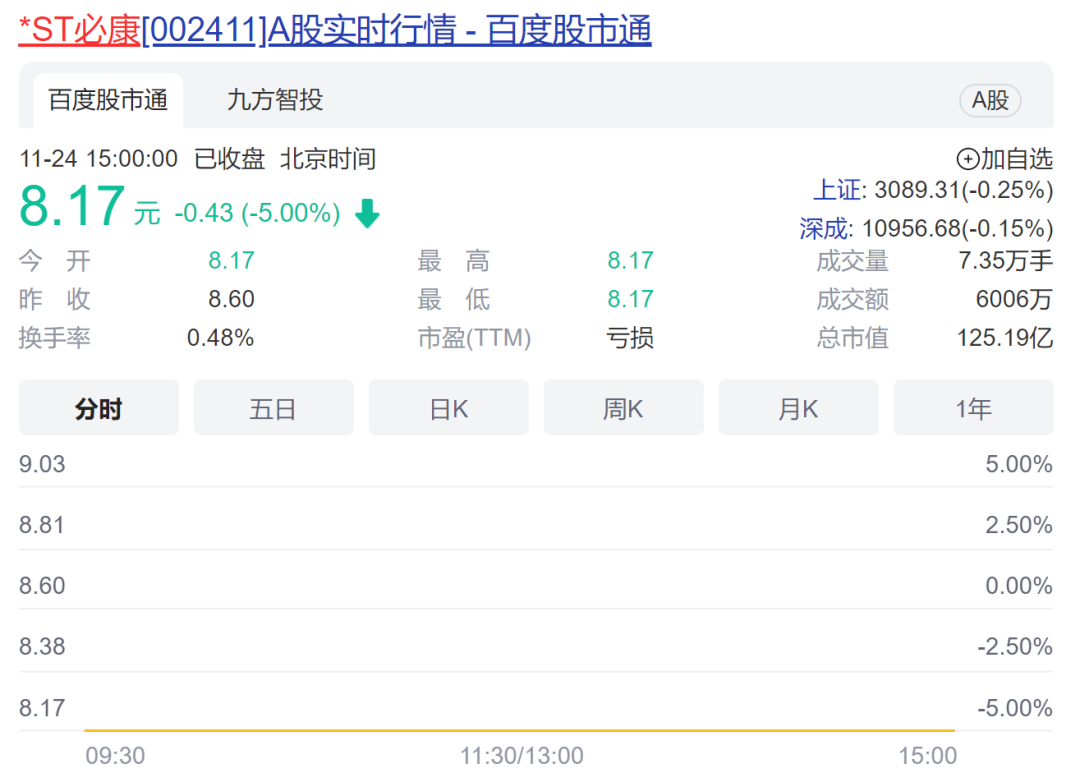Switch to the 1年 chart tab
1080x782 pixels.
973,408
